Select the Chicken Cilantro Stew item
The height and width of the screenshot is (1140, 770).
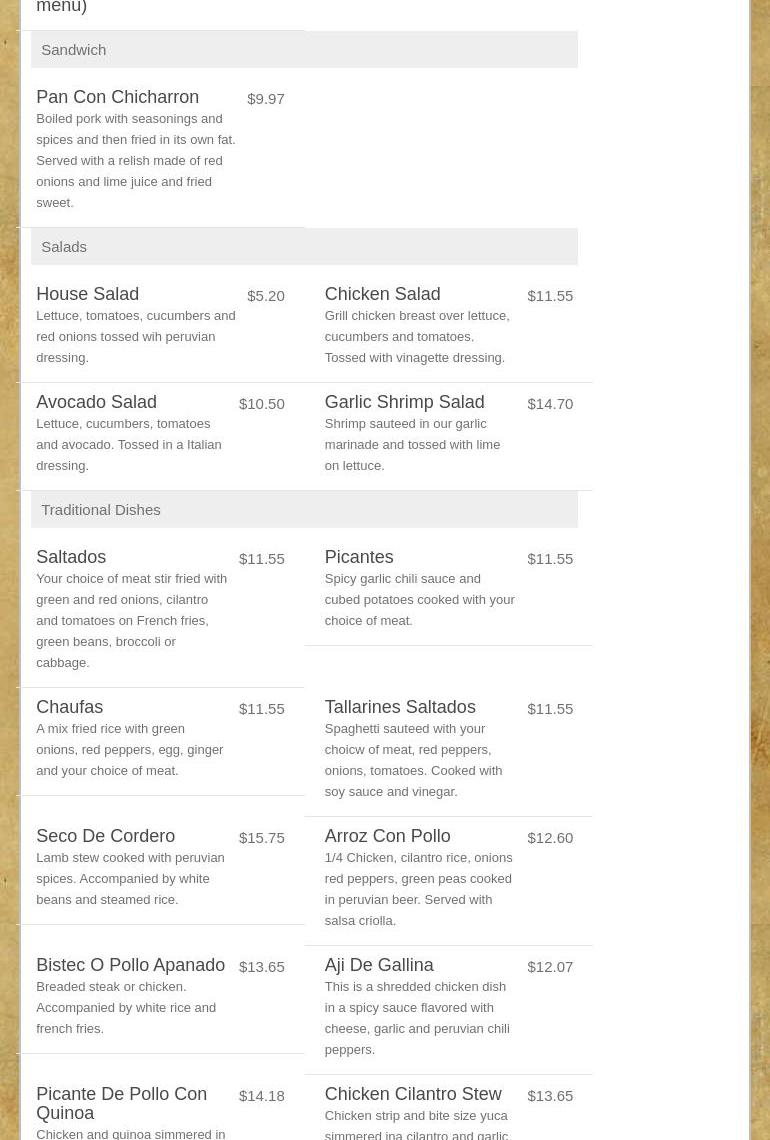[x=412, y=1094]
